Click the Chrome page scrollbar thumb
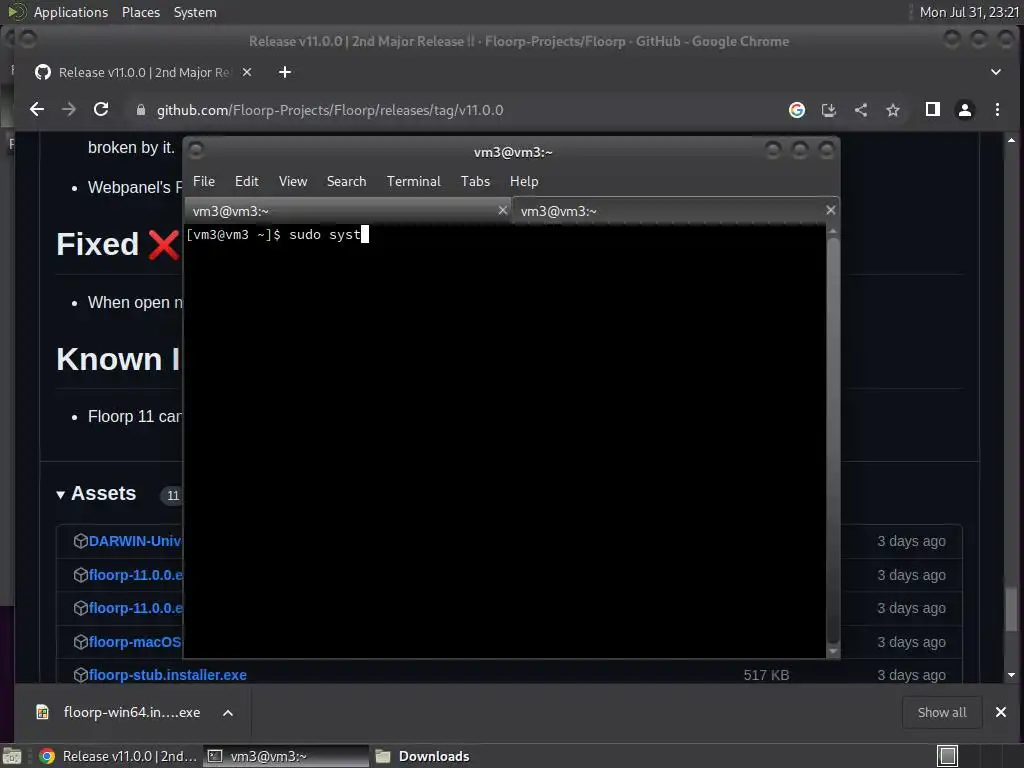 [1011, 609]
